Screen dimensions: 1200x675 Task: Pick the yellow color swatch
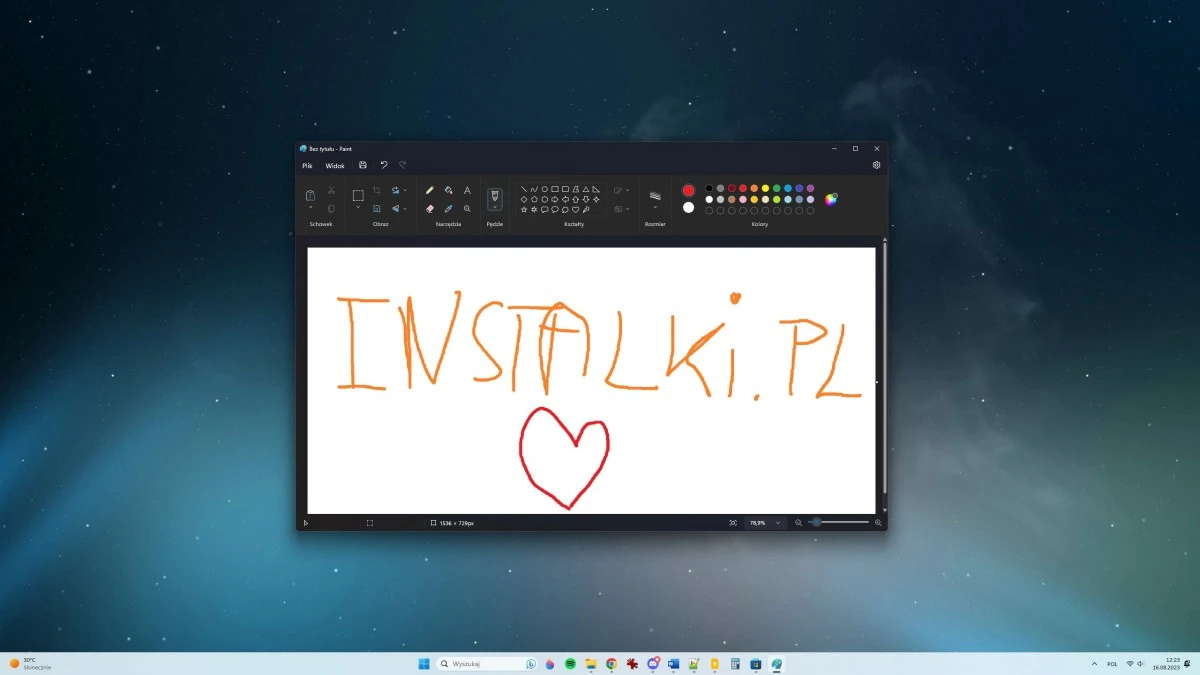pos(765,188)
